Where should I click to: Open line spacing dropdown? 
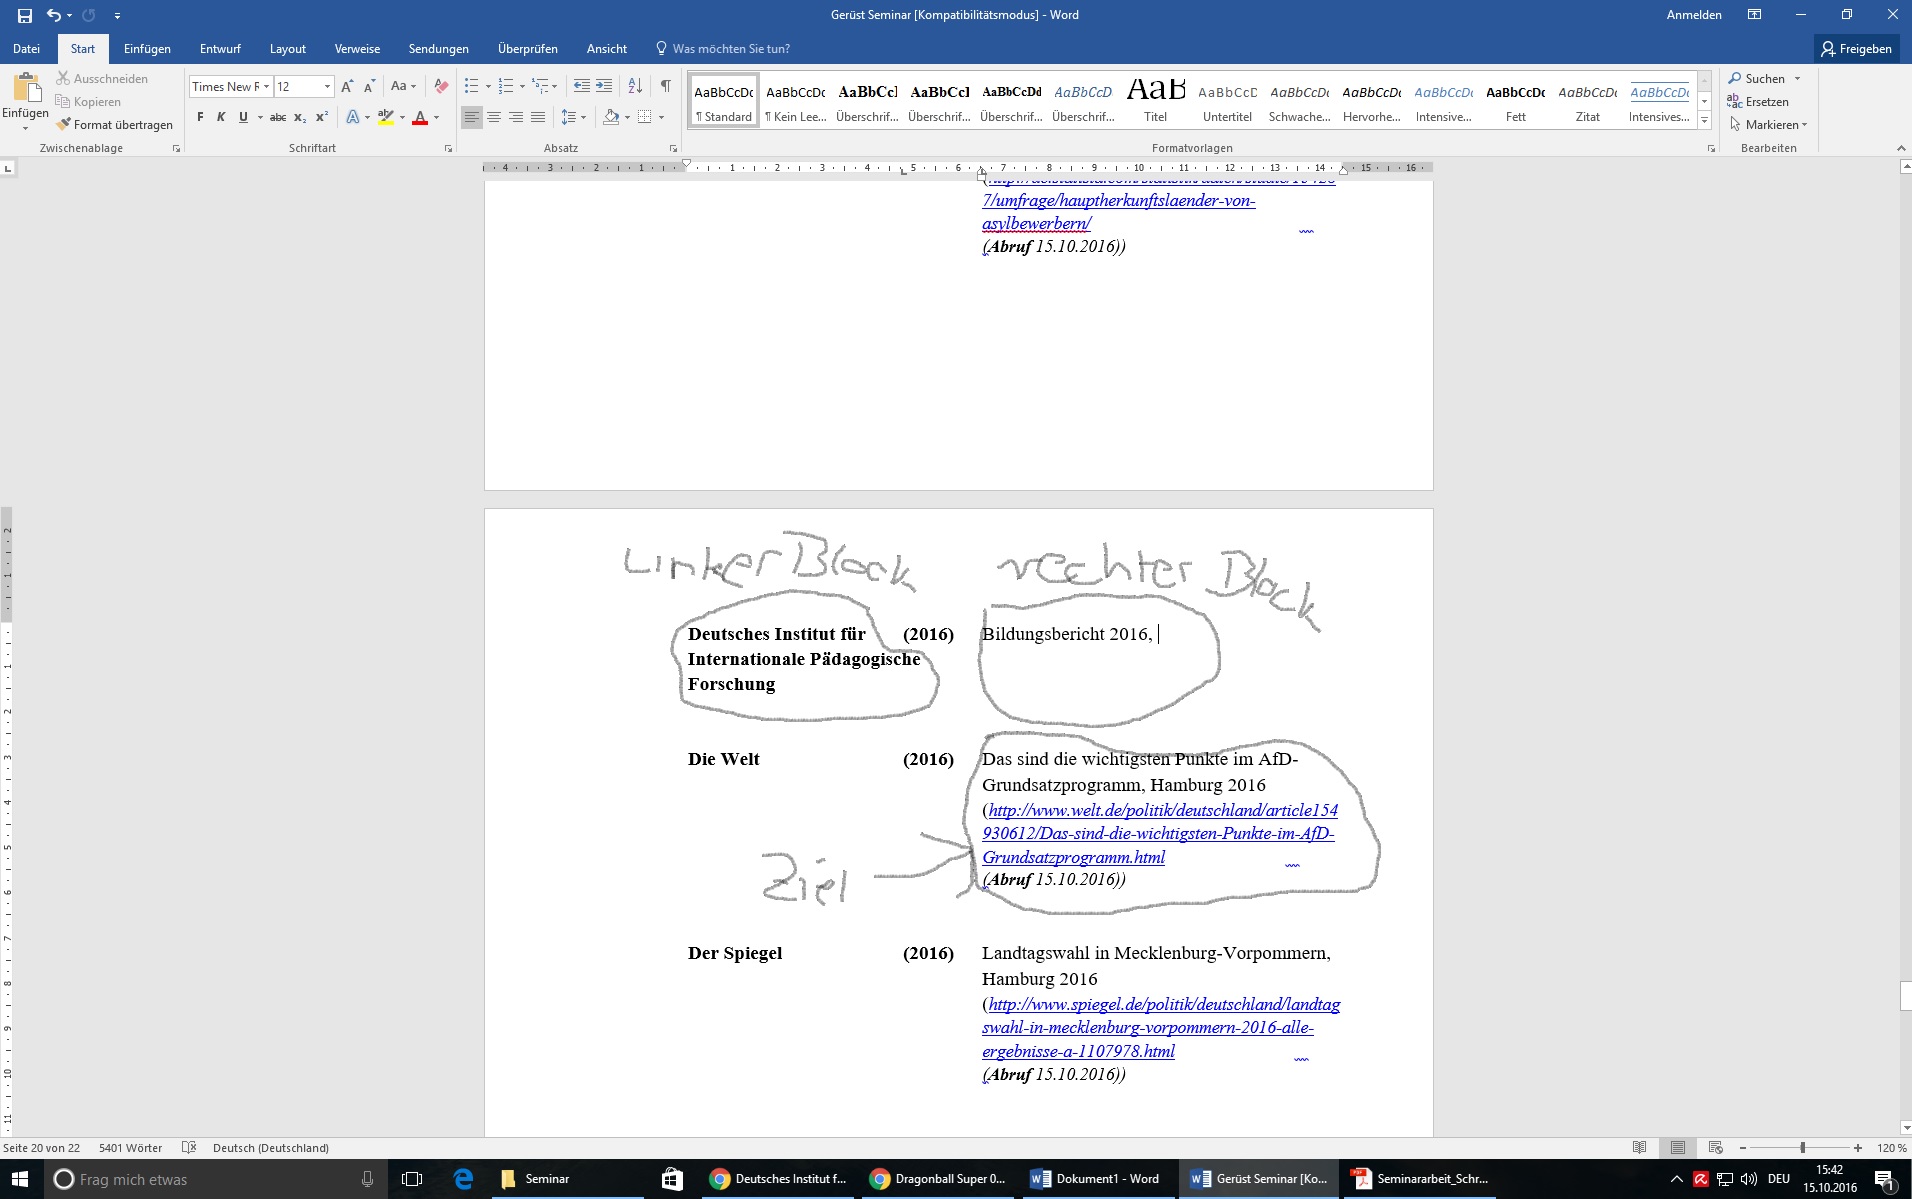point(573,117)
